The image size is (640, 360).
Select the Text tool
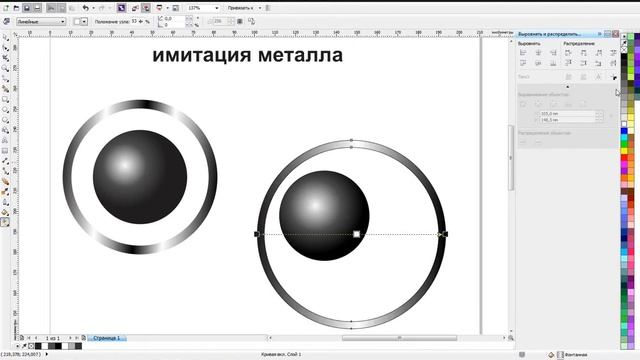(x=5, y=140)
